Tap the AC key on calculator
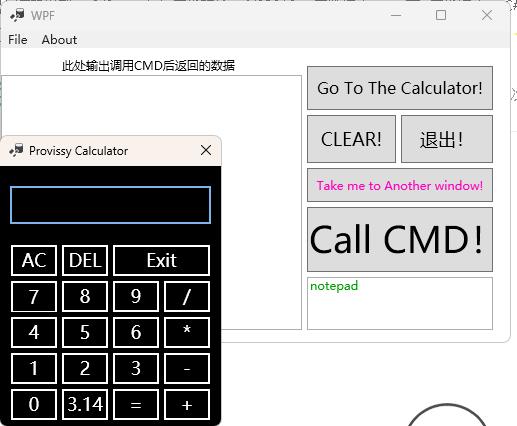The width and height of the screenshot is (517, 426). click(34, 260)
